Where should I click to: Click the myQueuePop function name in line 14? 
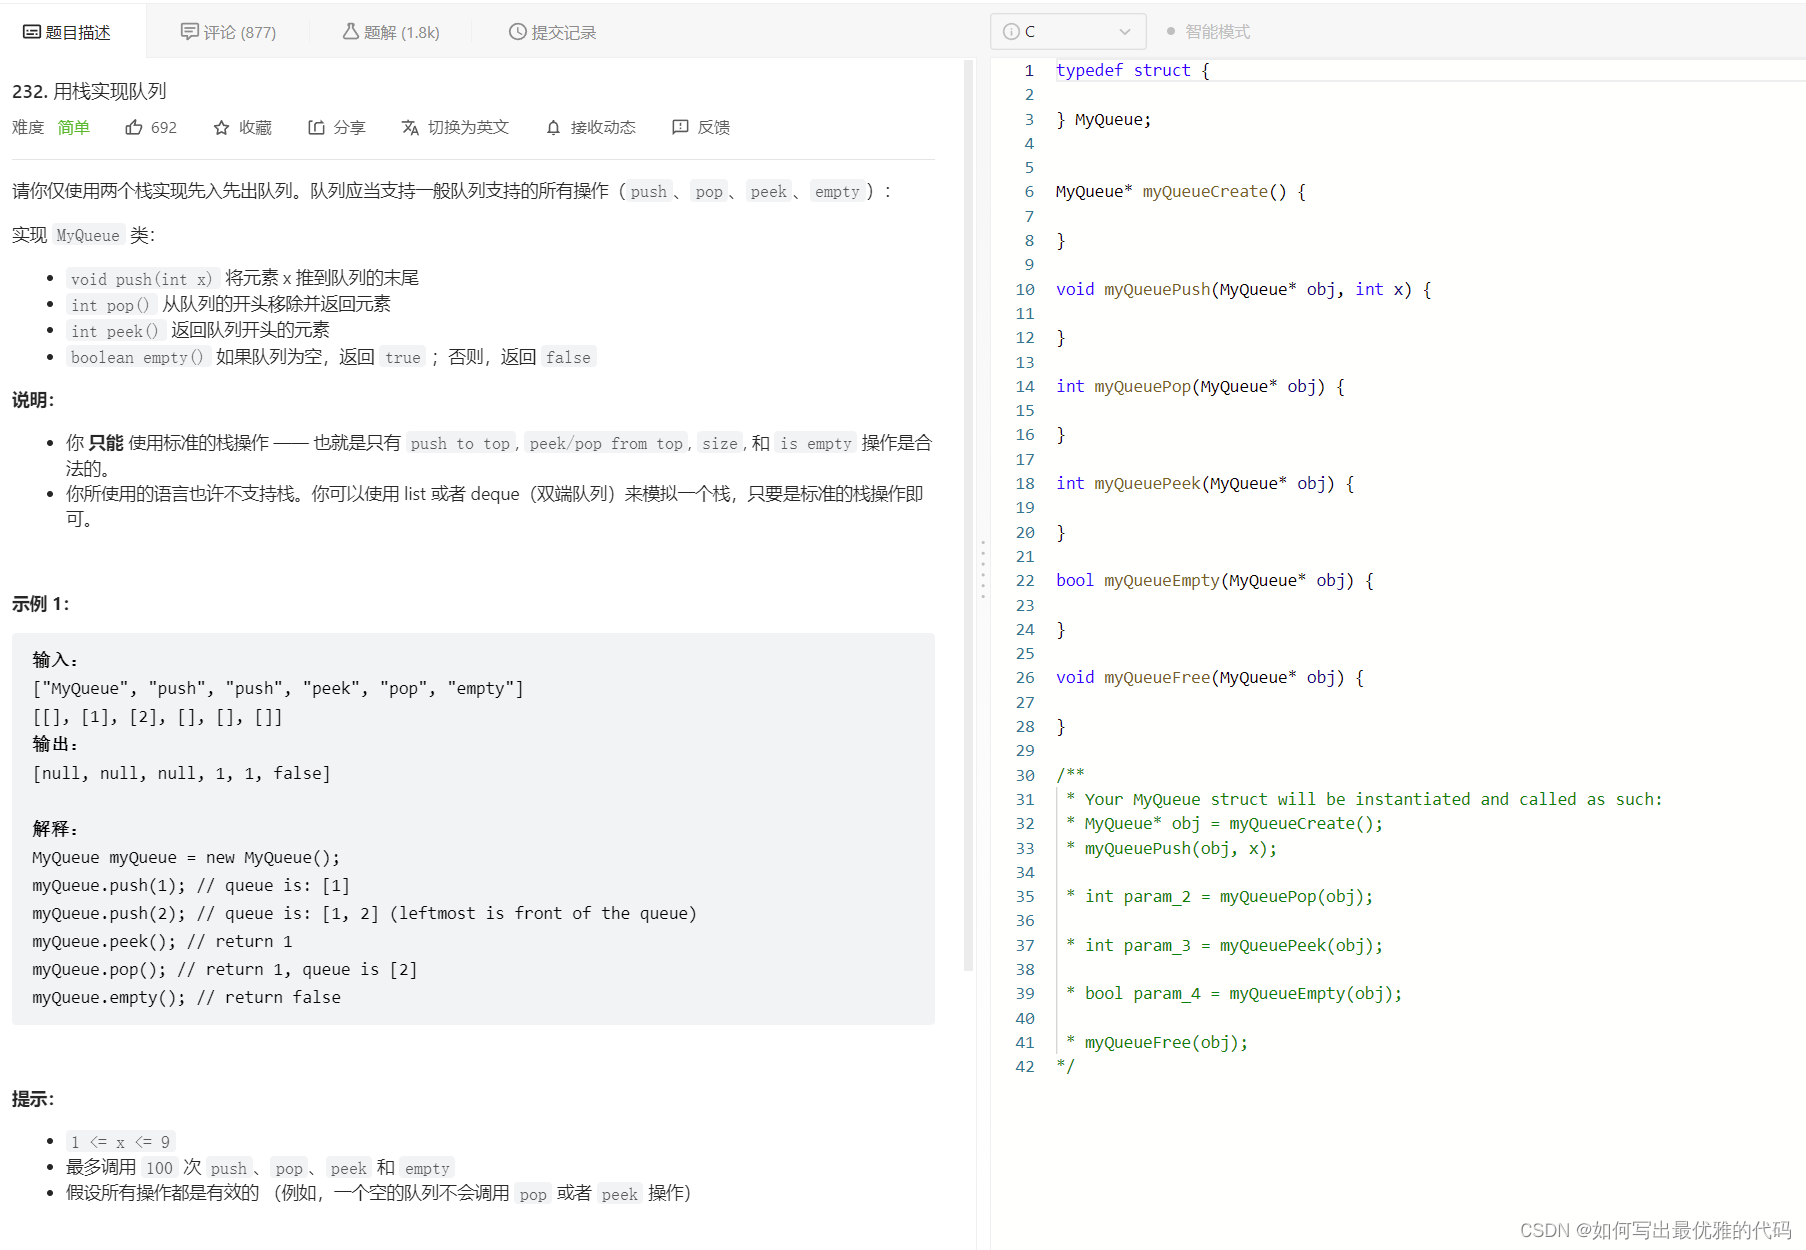point(1142,386)
